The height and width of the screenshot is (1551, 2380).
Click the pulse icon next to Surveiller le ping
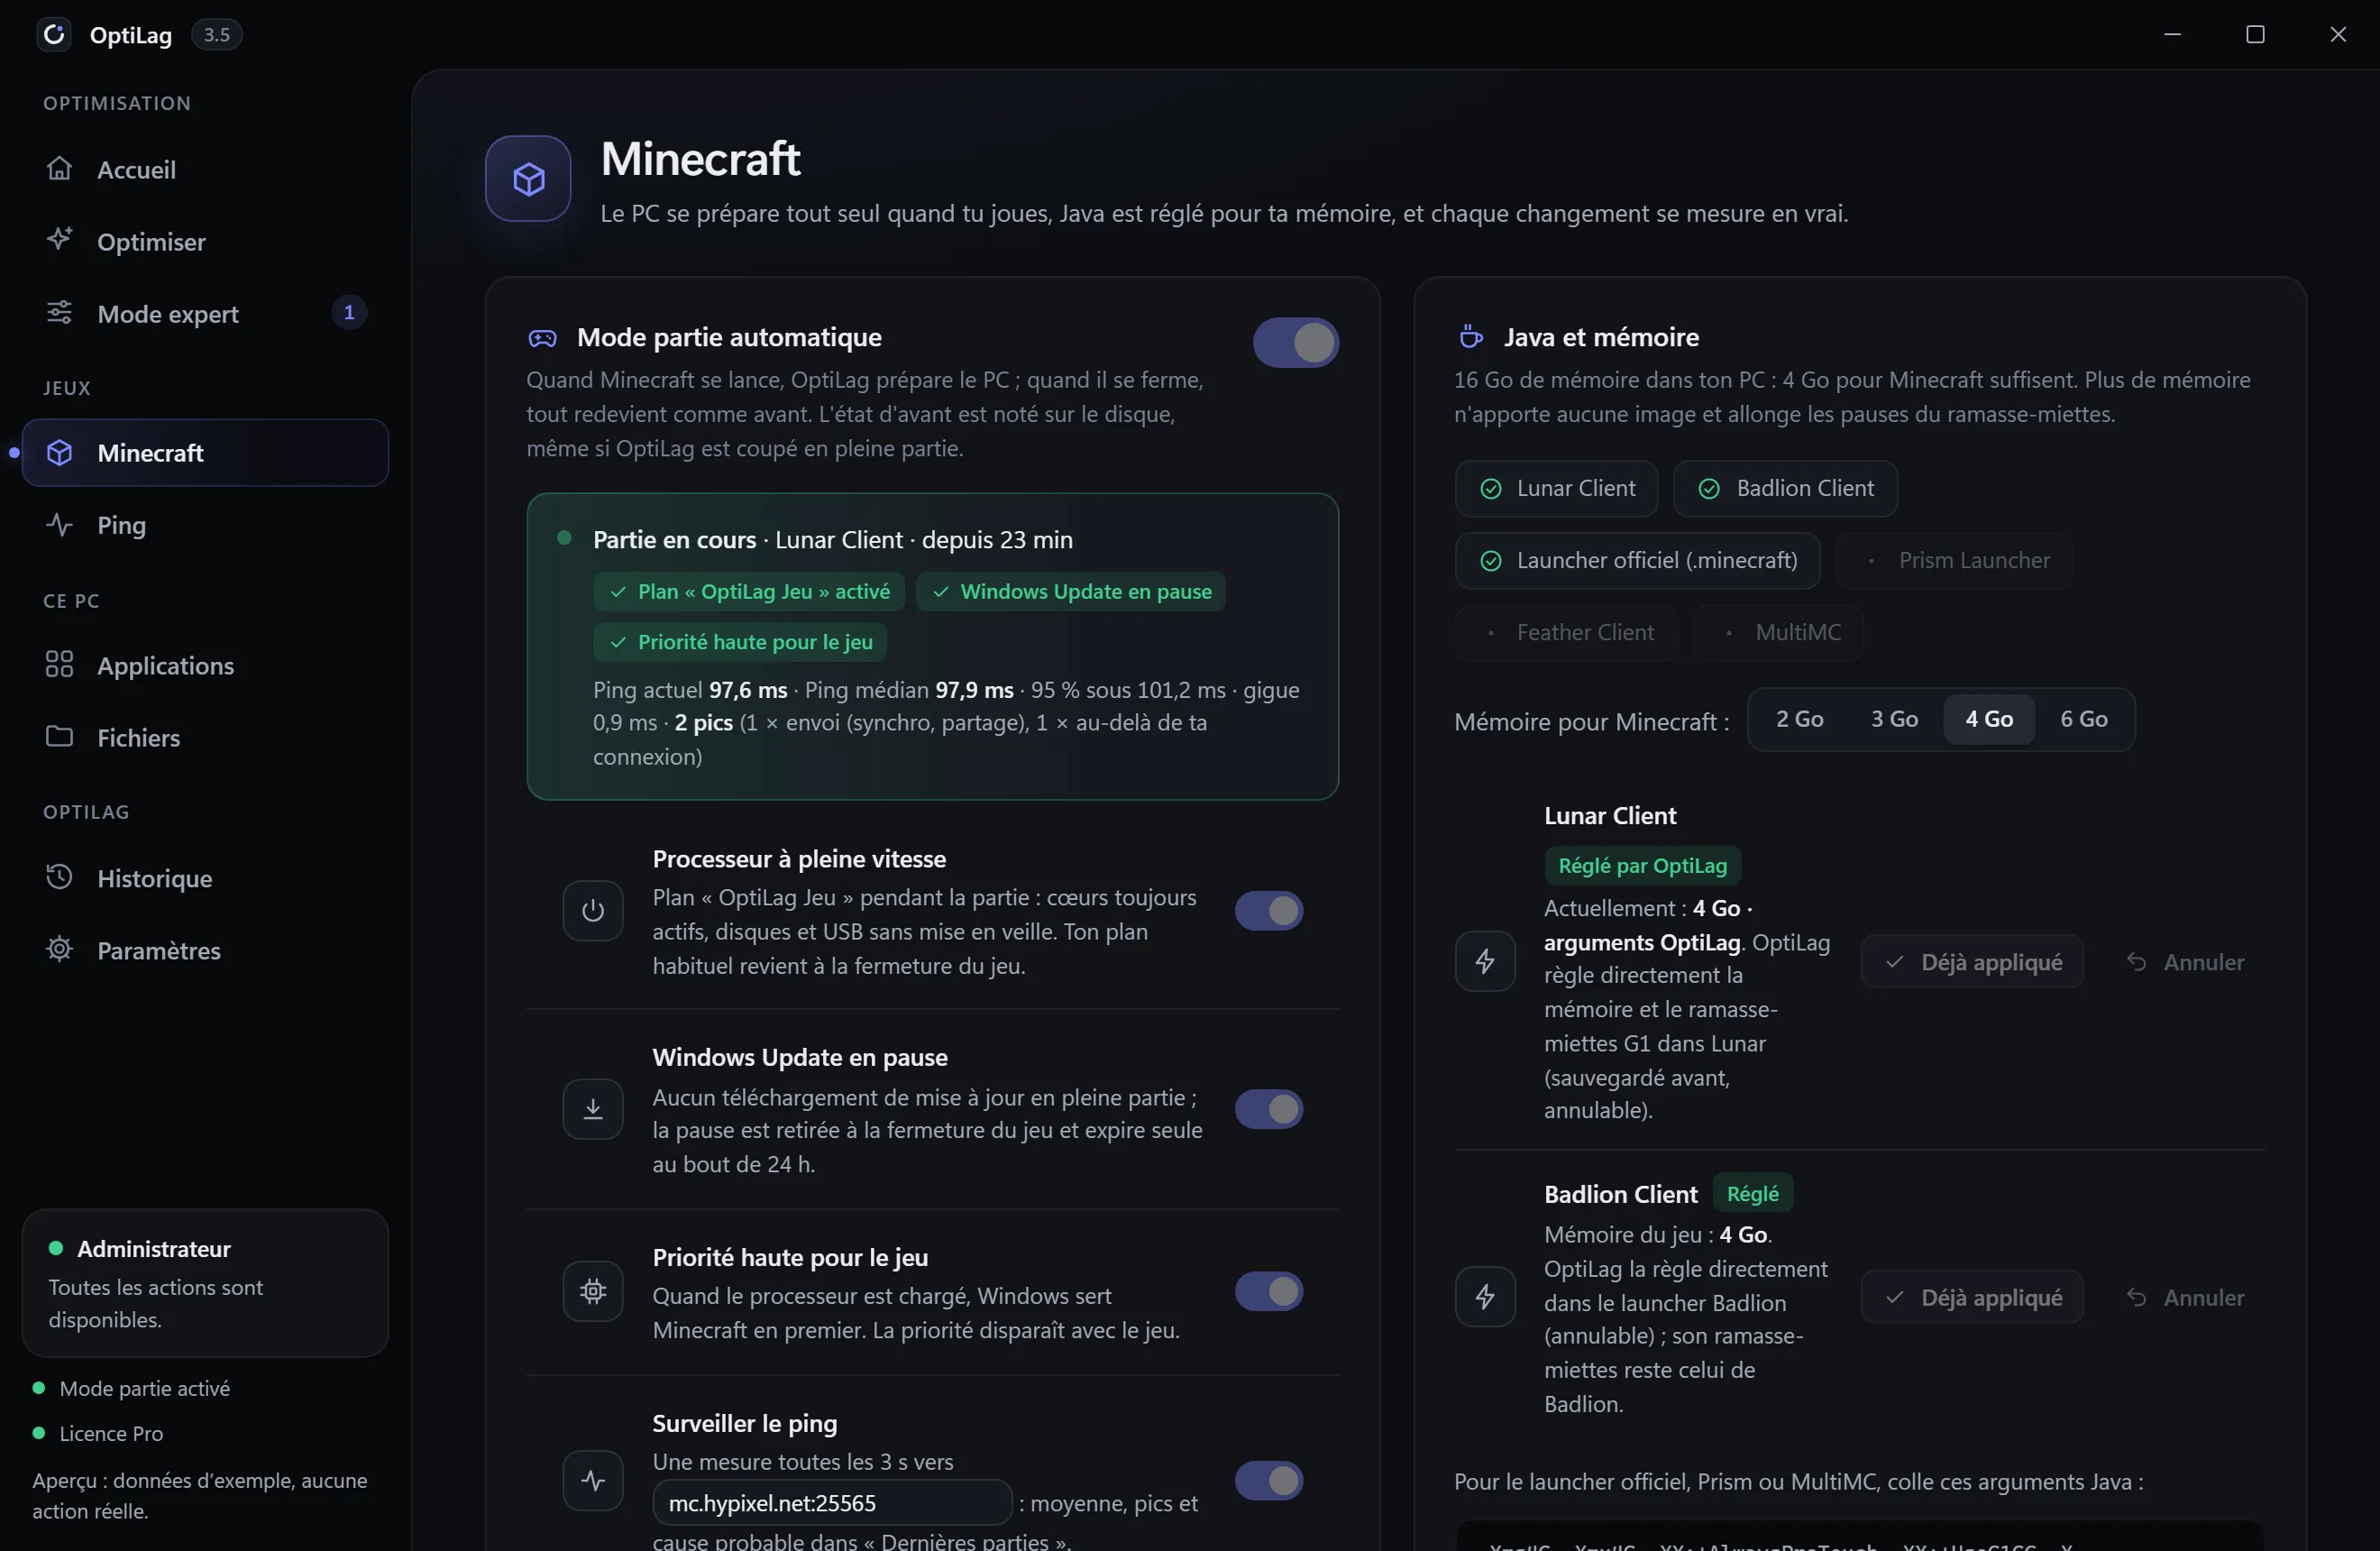[593, 1481]
